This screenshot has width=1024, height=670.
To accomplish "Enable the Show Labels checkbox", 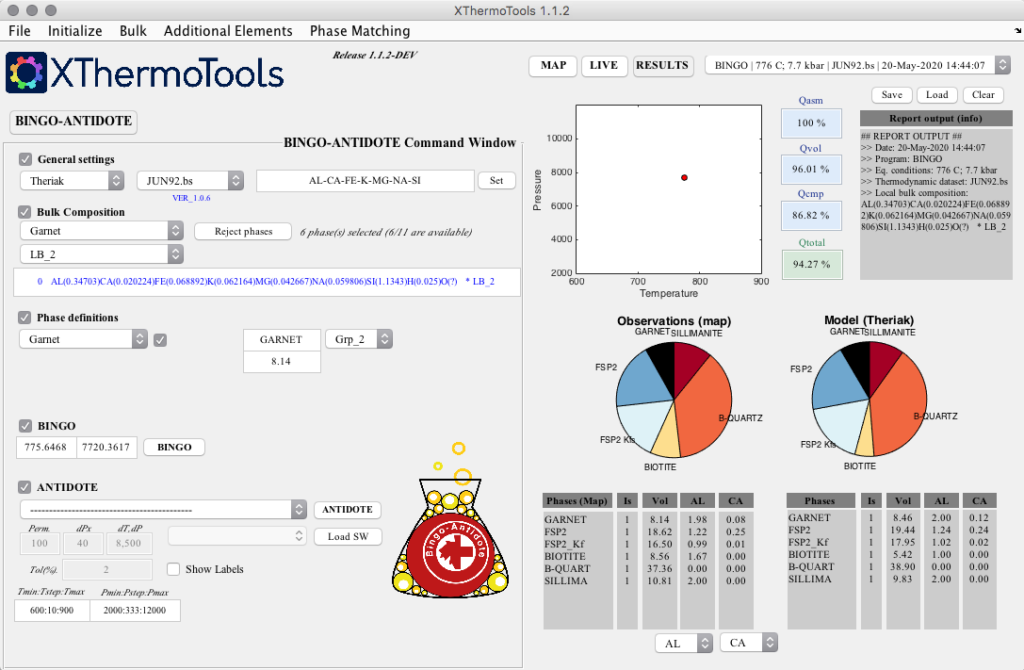I will pyautogui.click(x=173, y=569).
